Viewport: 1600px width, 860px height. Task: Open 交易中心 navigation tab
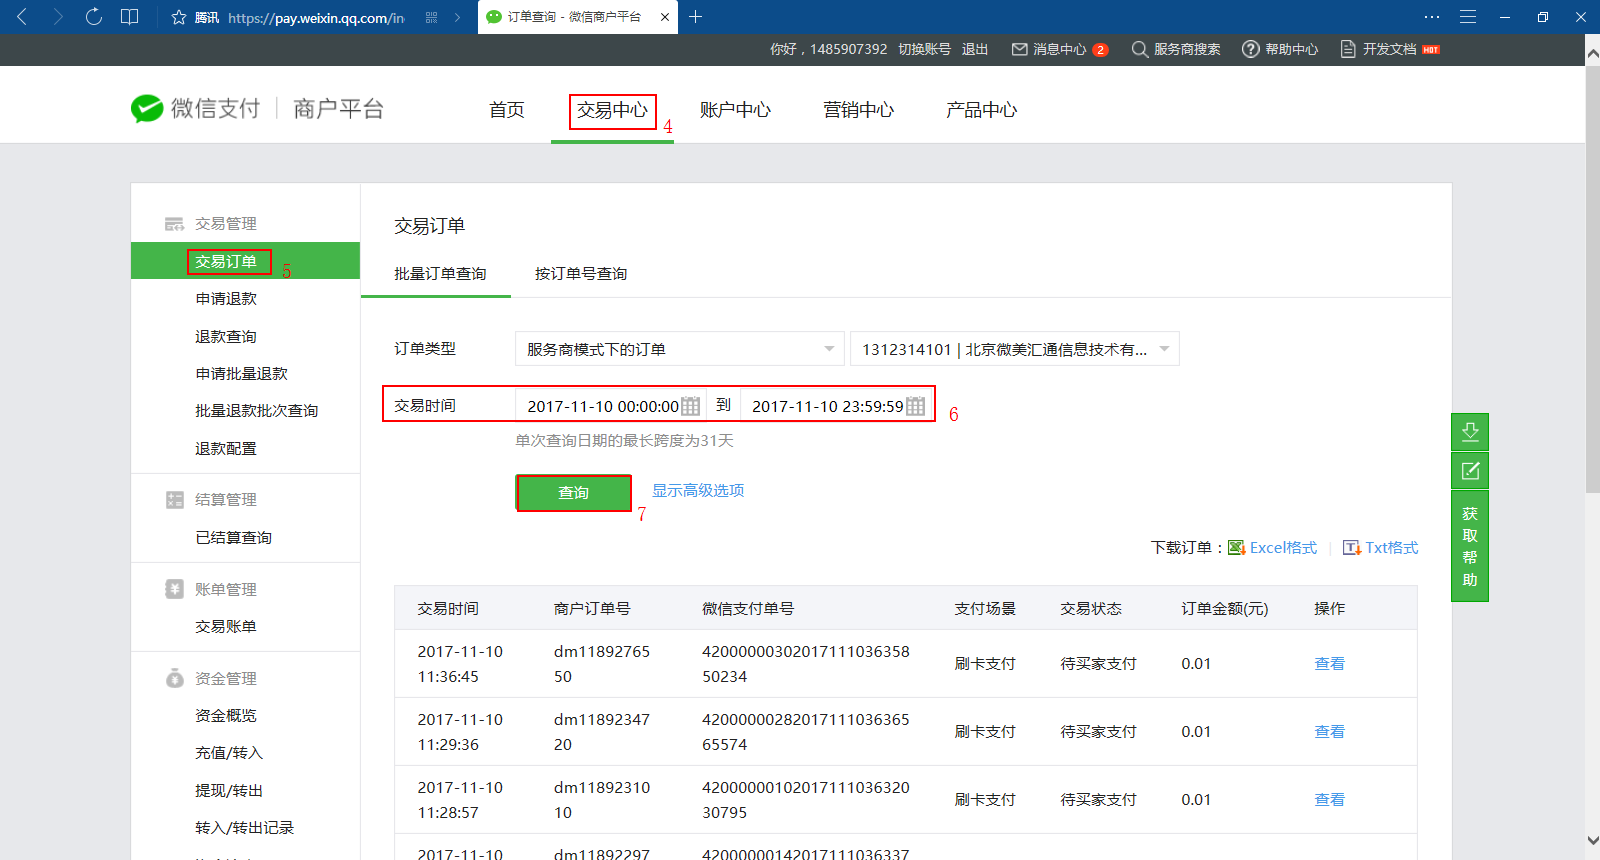(x=612, y=110)
